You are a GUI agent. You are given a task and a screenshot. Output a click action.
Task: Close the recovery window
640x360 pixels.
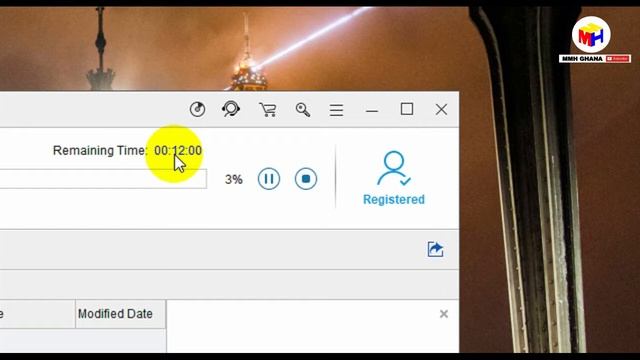pos(441,109)
